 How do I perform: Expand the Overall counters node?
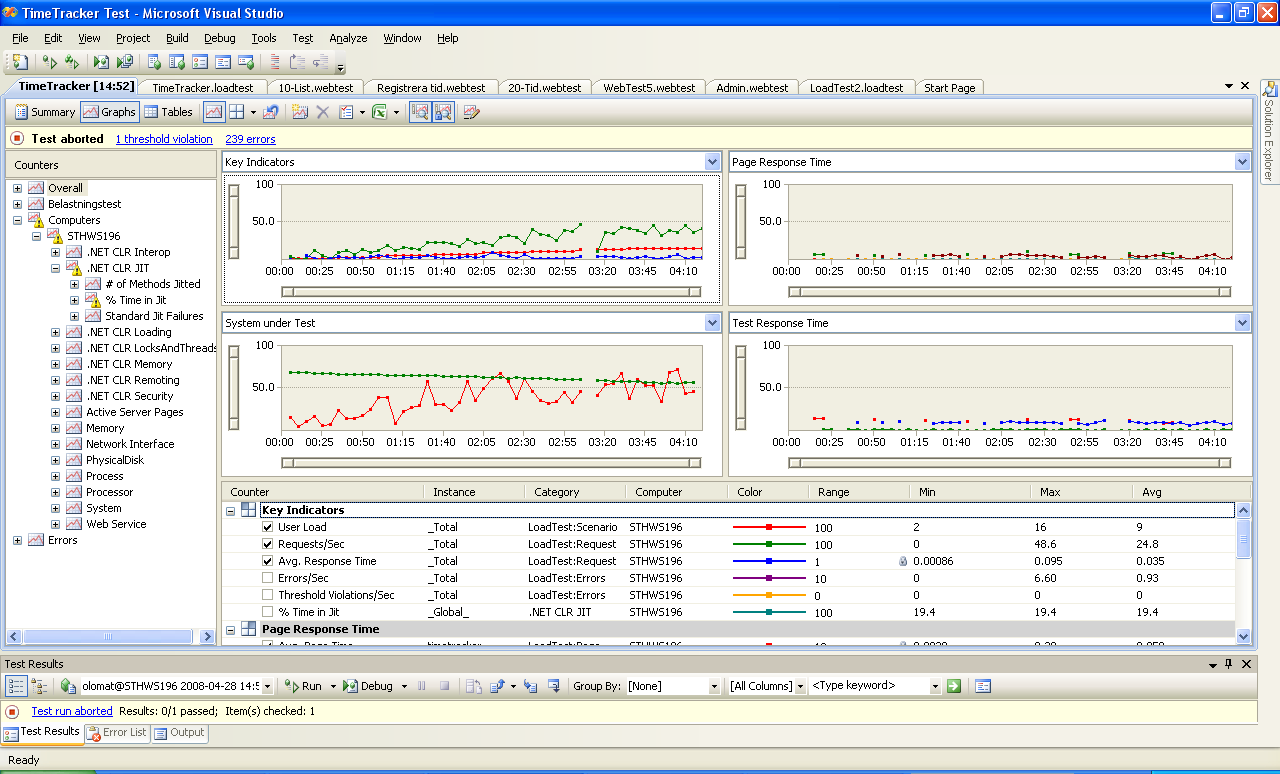point(17,188)
